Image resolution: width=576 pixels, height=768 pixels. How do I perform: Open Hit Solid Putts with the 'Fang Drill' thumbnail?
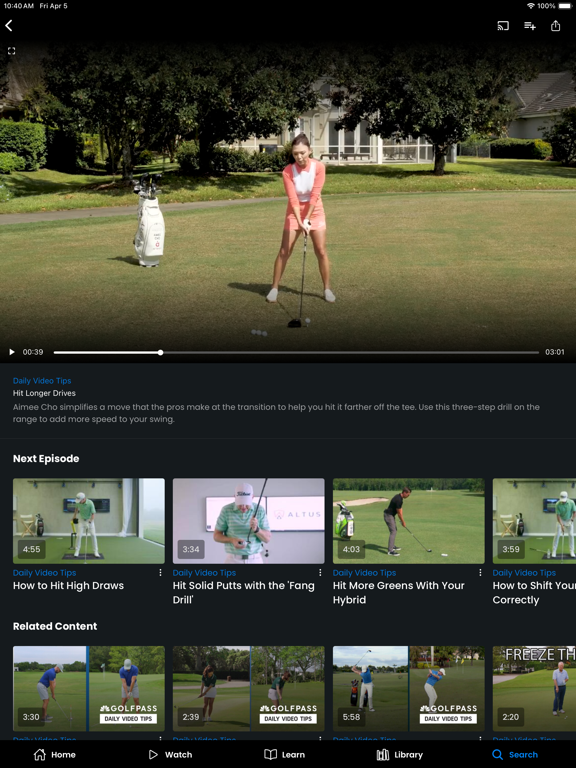(x=248, y=521)
